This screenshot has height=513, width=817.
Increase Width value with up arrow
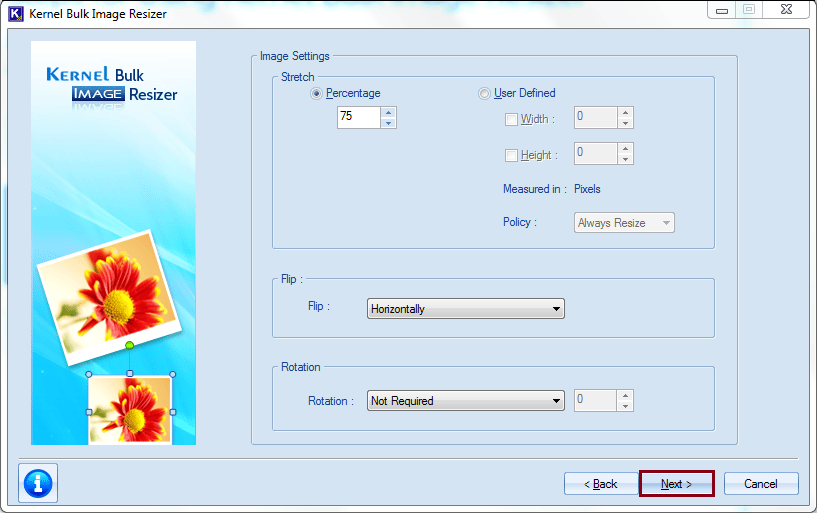(x=625, y=112)
